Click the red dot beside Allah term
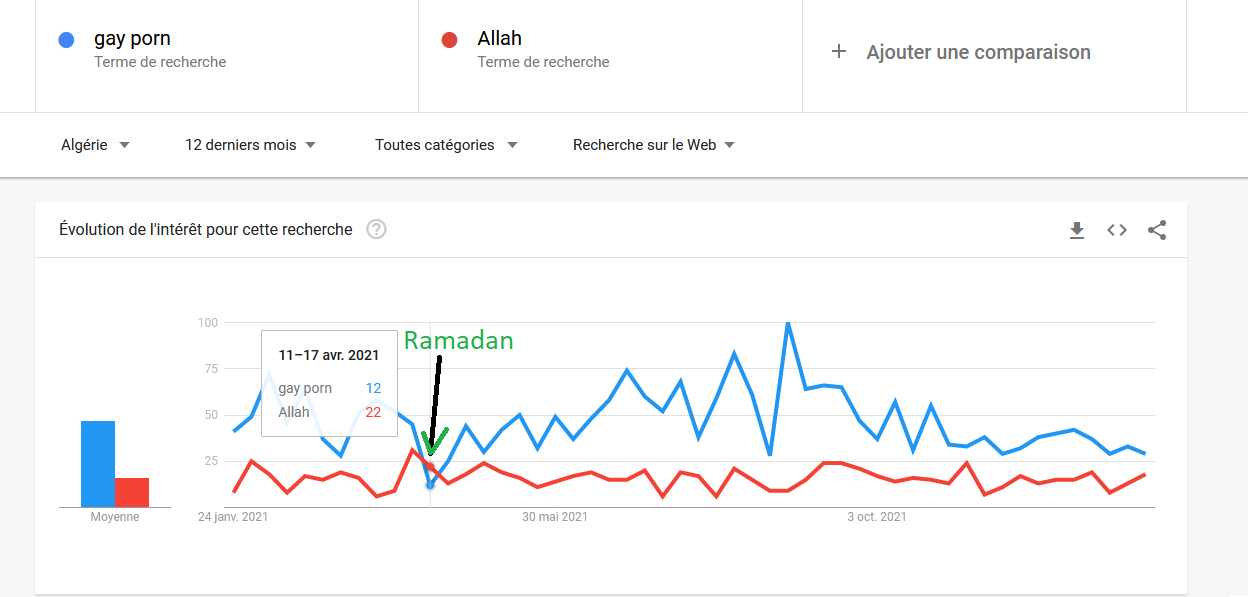The height and width of the screenshot is (597, 1248). pos(449,40)
